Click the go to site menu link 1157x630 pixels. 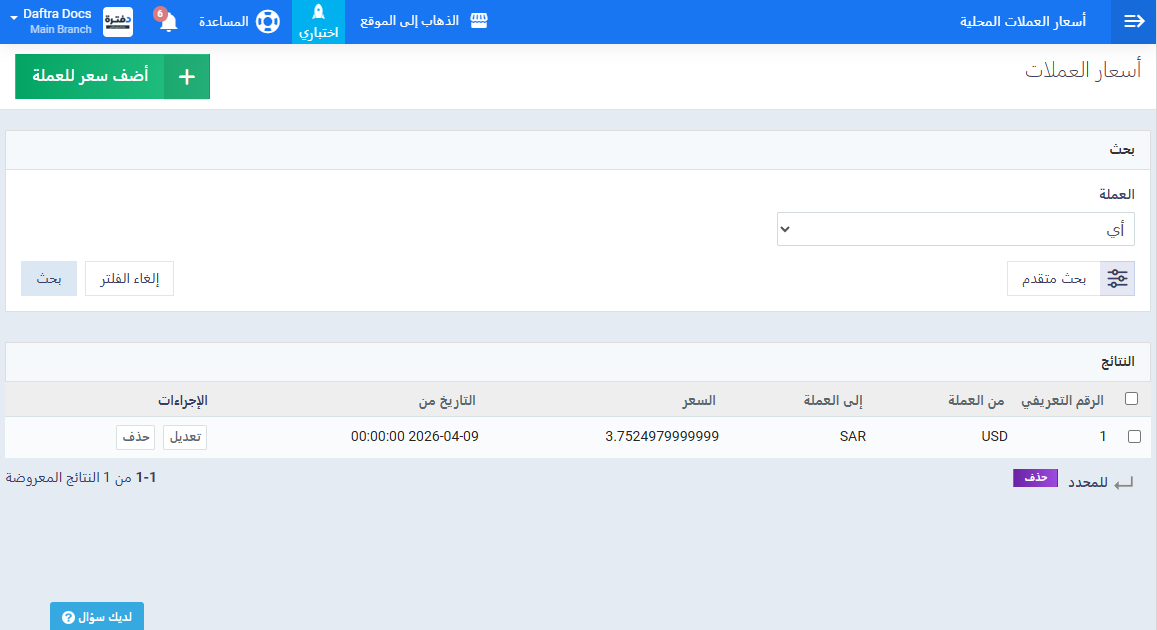point(410,21)
